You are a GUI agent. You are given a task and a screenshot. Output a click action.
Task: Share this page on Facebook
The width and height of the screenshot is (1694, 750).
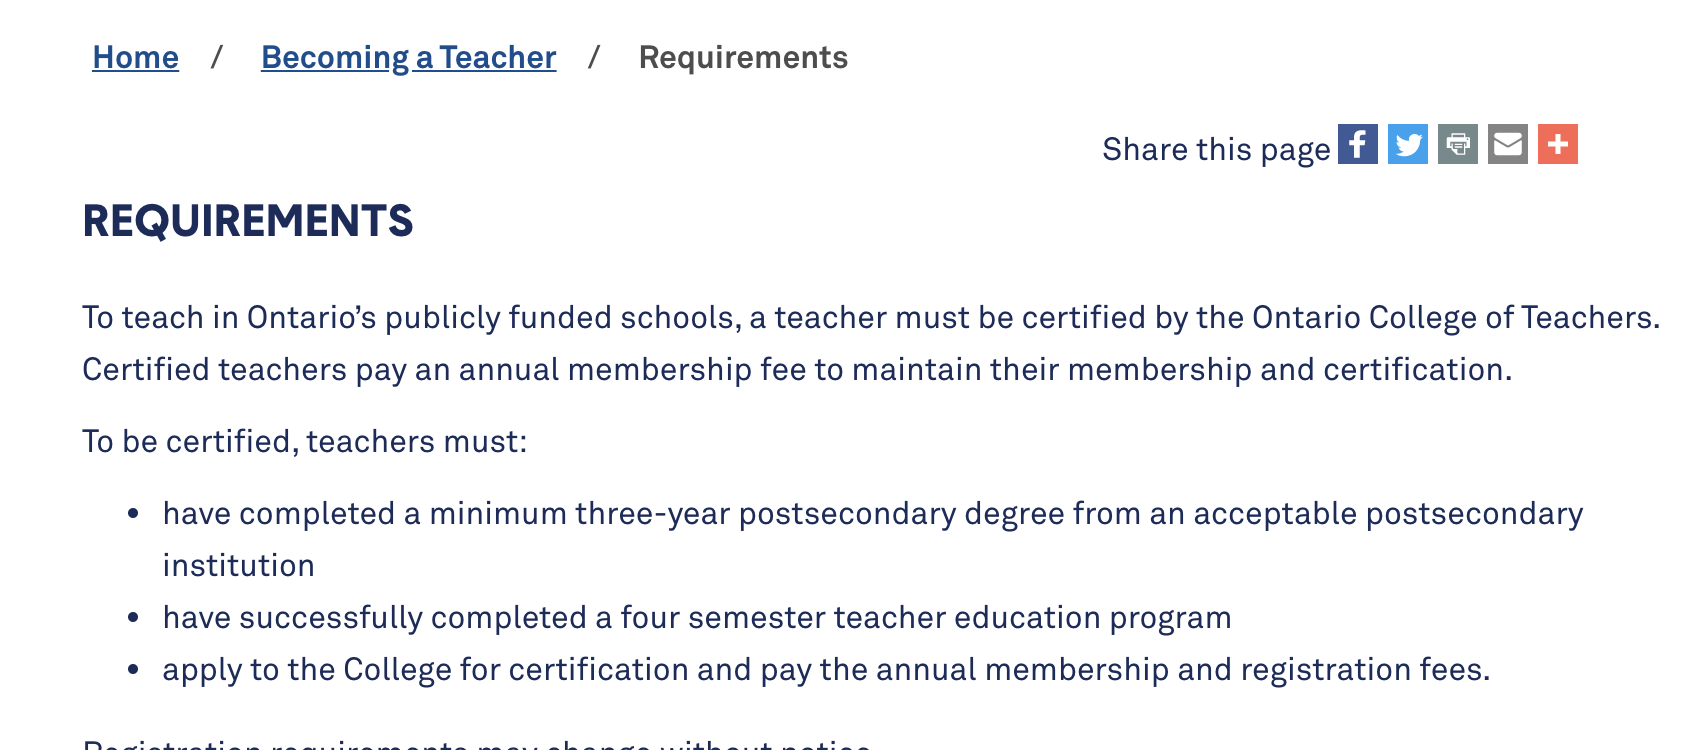click(1358, 144)
